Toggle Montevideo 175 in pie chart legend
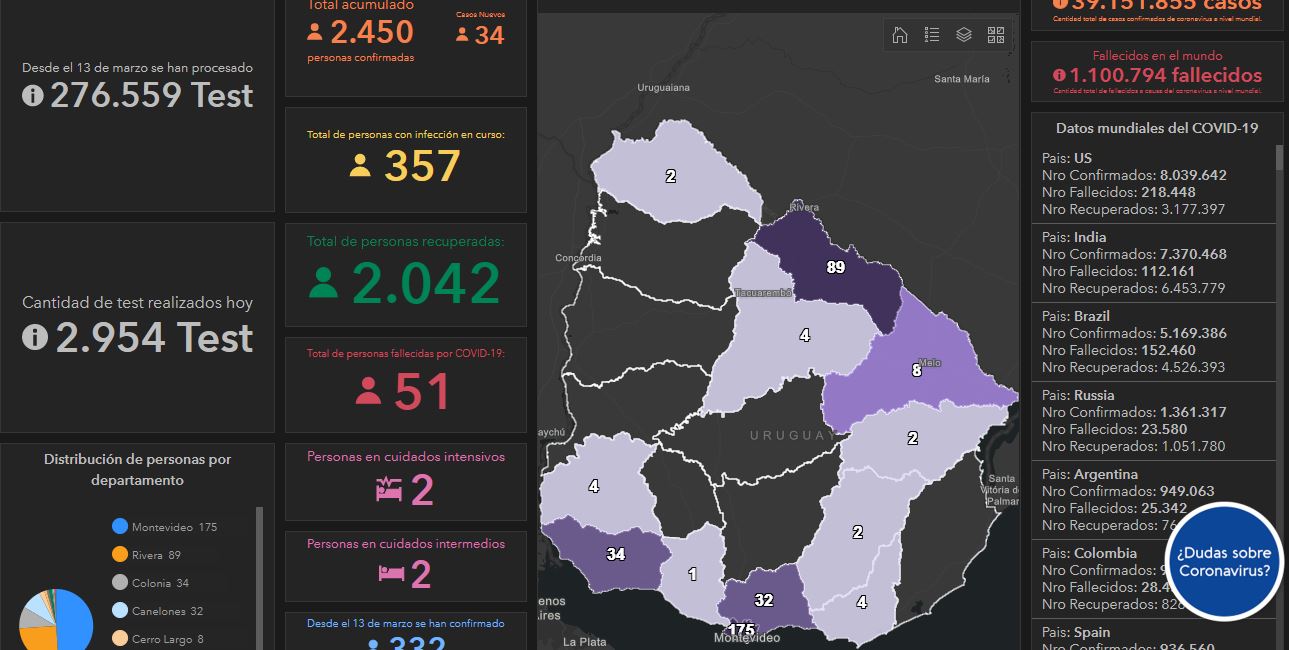This screenshot has height=650, width=1289. (173, 527)
